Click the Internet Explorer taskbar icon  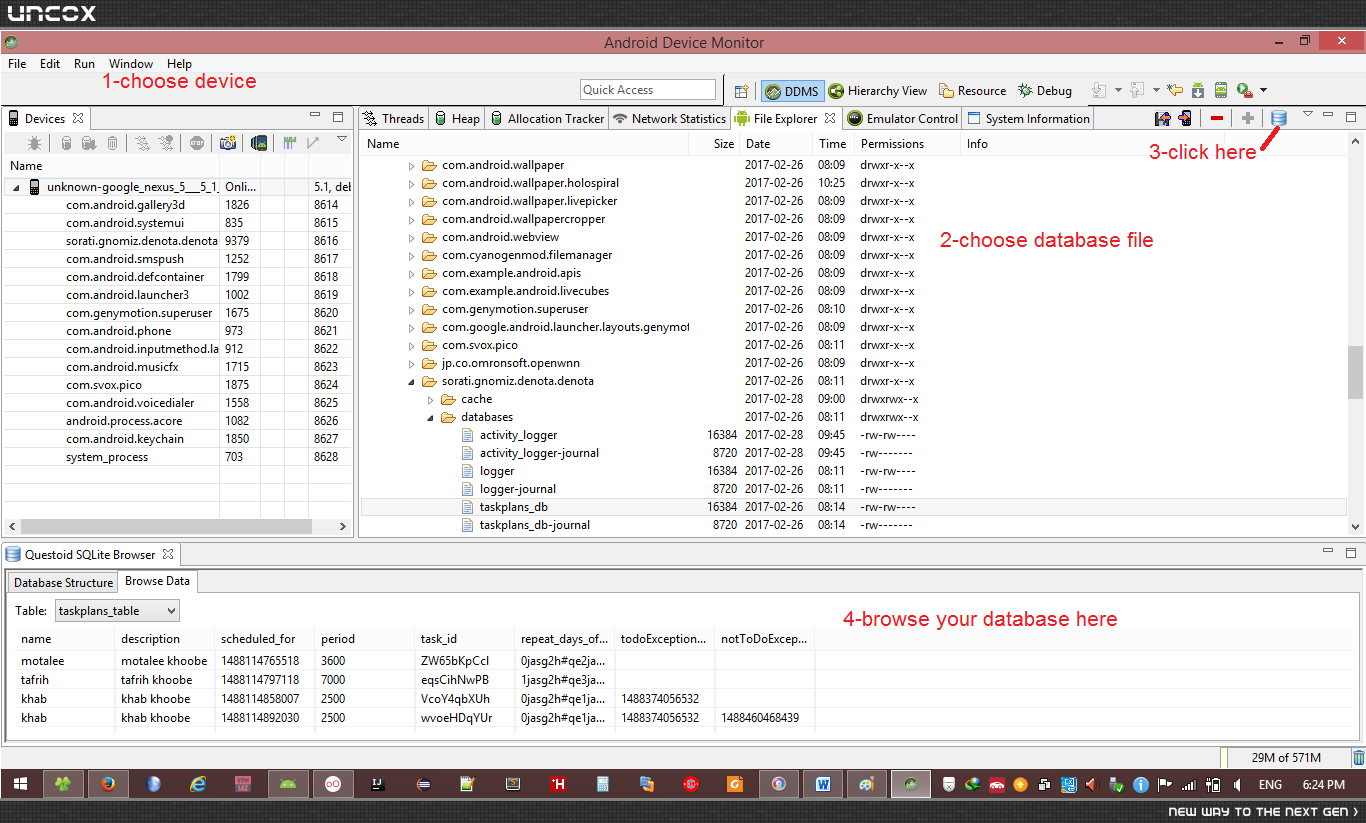(198, 784)
